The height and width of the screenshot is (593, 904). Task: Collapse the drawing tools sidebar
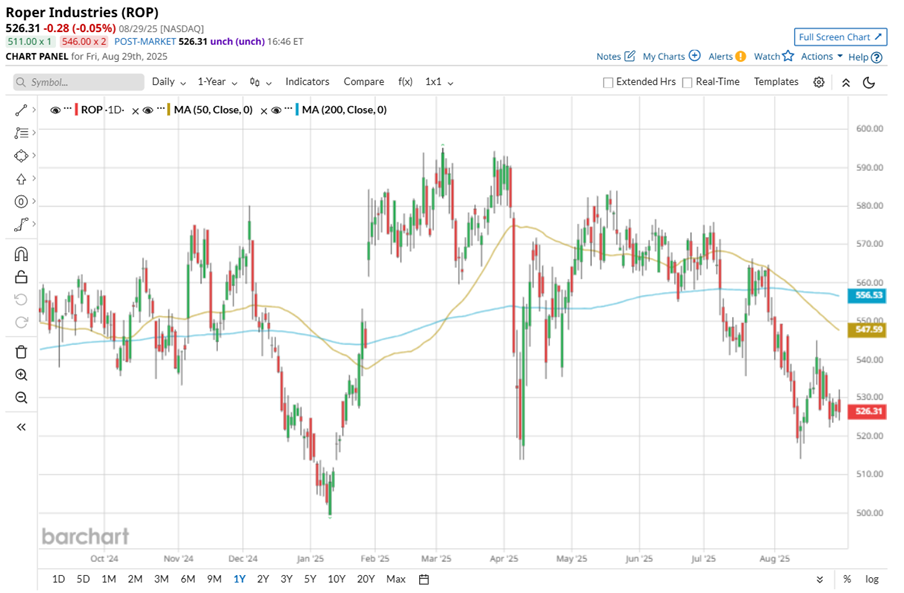21,427
